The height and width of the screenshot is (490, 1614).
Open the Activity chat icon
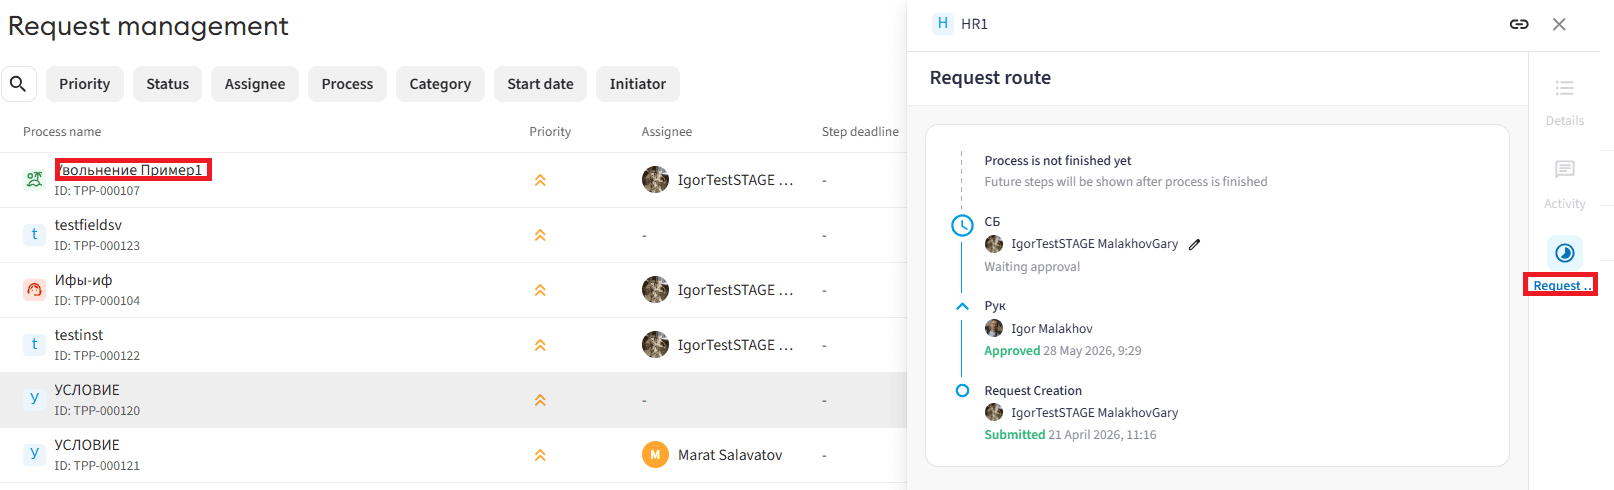point(1565,170)
